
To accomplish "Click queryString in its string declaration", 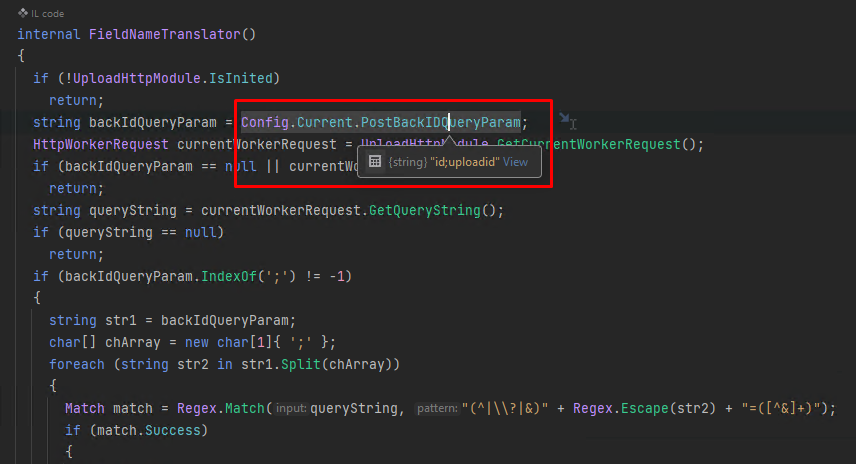I will coord(133,211).
